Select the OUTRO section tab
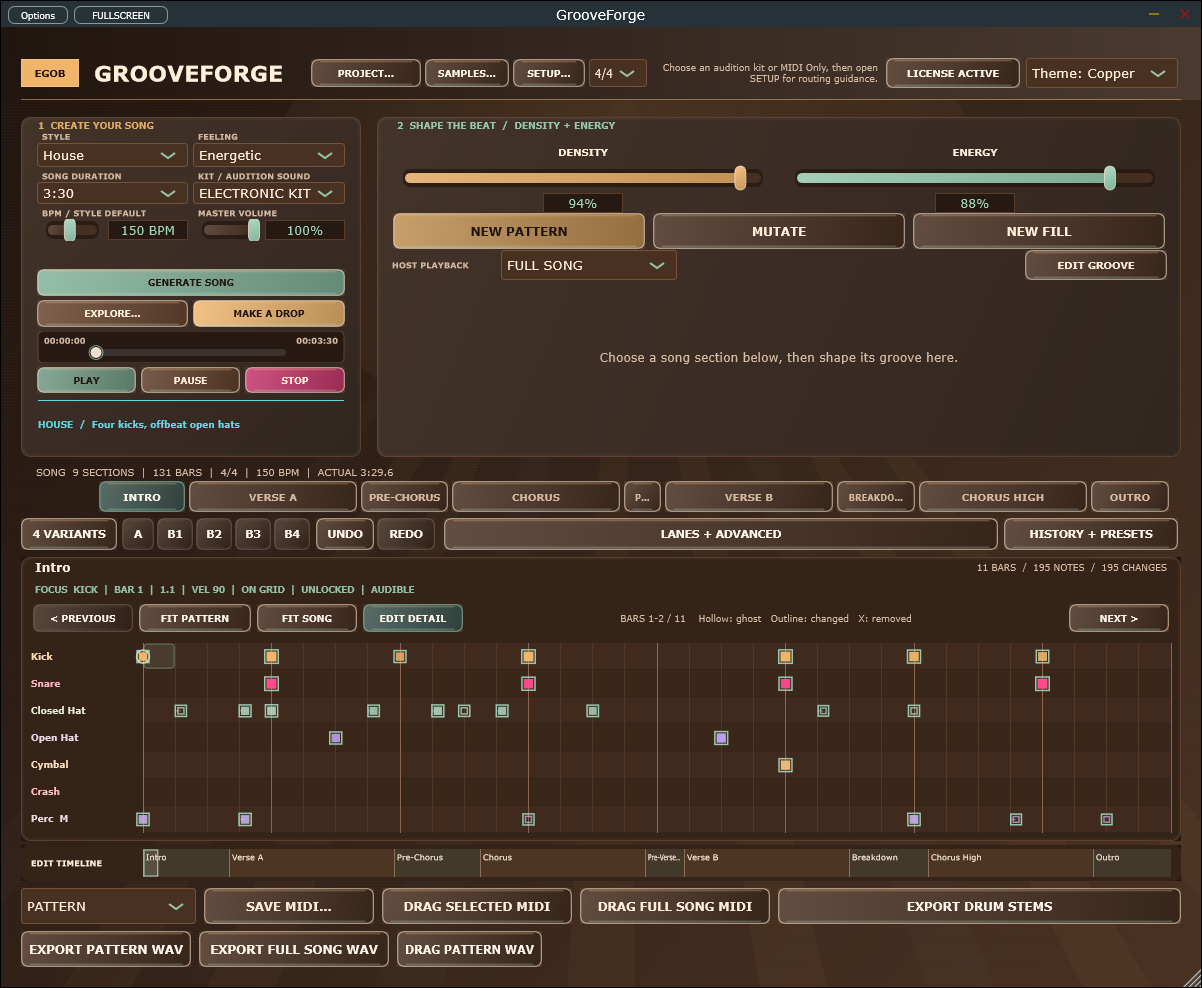1202x988 pixels. [x=1130, y=497]
